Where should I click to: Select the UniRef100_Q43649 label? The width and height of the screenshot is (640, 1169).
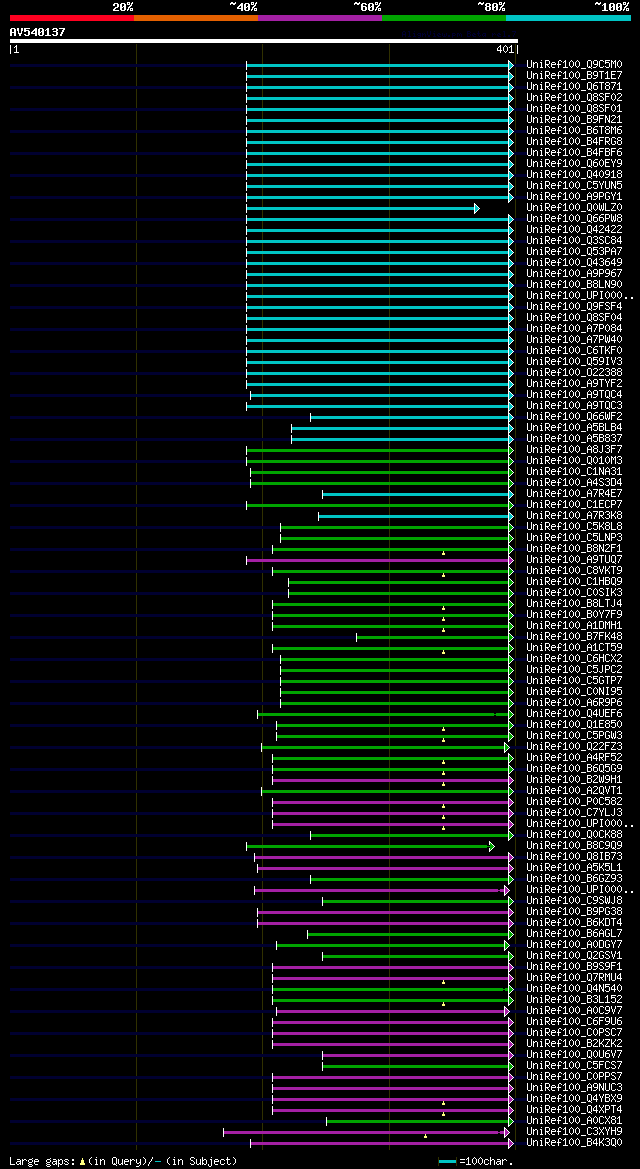[x=574, y=262]
